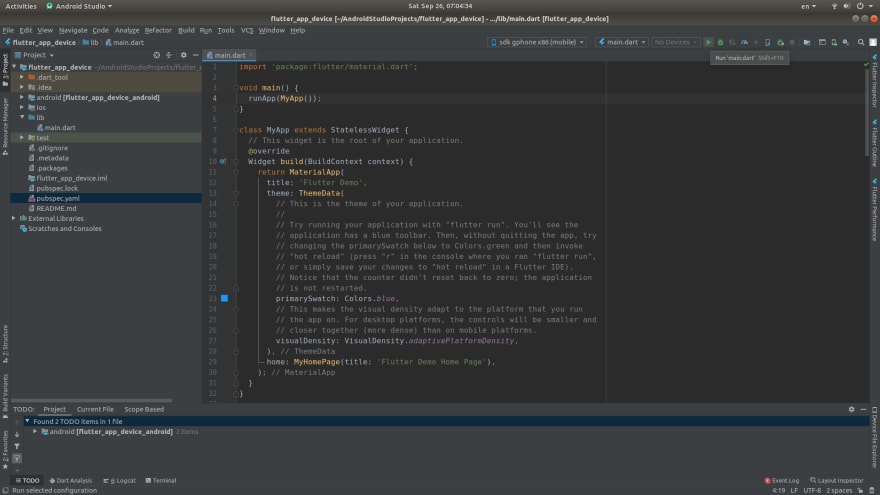This screenshot has width=880, height=495.
Task: Open the Layout Inspector
Action: pyautogui.click(x=837, y=481)
